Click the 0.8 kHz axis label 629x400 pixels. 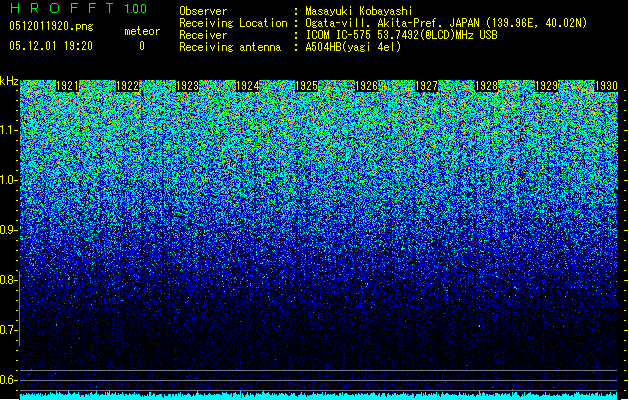click(x=8, y=280)
